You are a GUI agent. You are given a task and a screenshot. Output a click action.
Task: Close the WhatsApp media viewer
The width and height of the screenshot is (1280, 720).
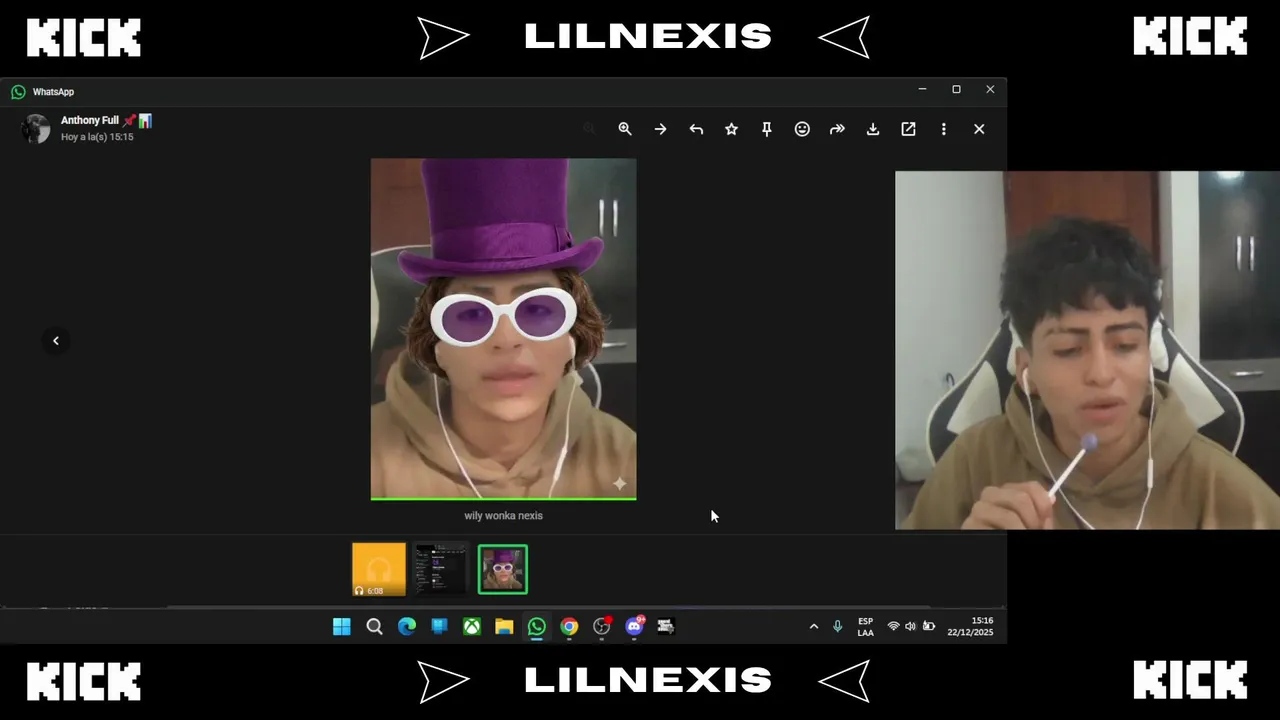click(x=979, y=129)
